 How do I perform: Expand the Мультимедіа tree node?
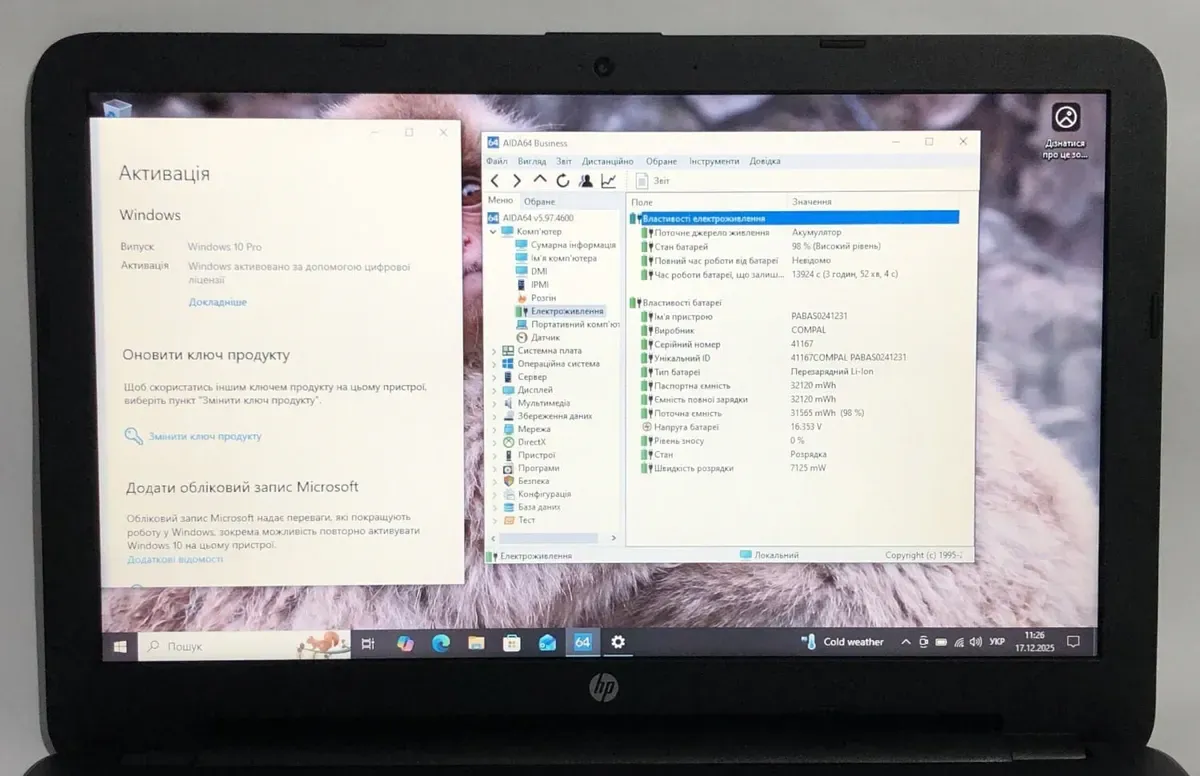[494, 403]
